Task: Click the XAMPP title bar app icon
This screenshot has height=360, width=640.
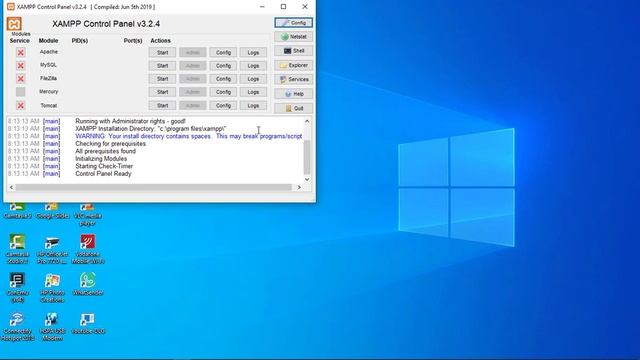Action: [11, 7]
